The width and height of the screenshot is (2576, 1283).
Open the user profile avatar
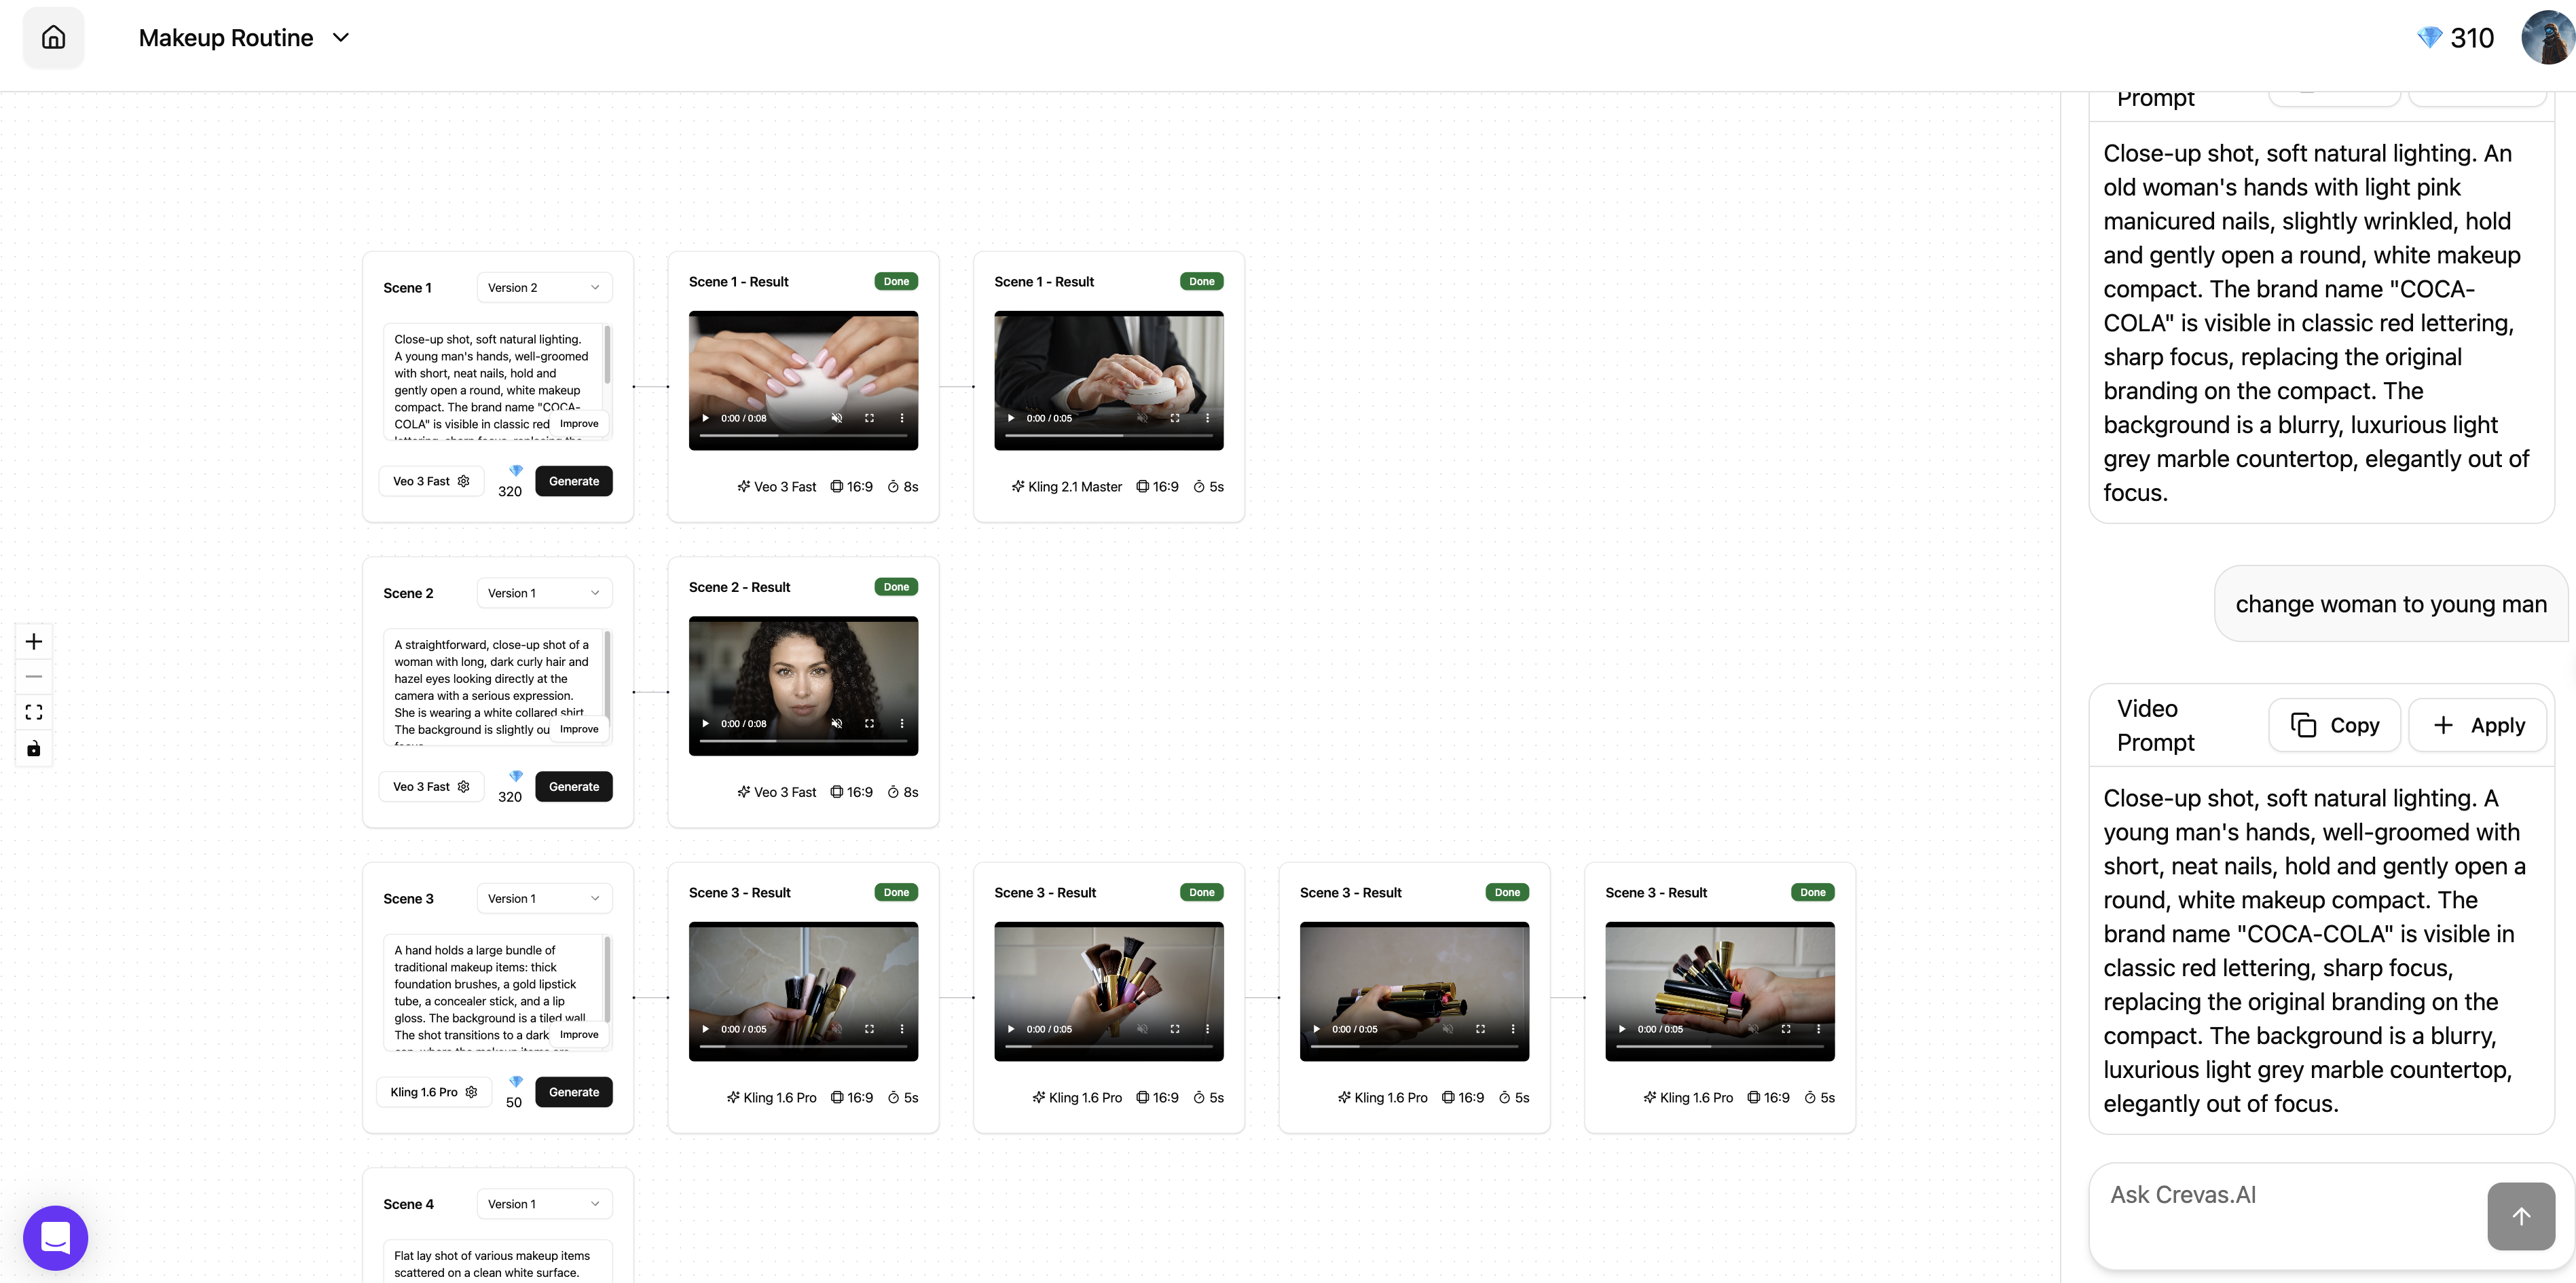(x=2548, y=38)
